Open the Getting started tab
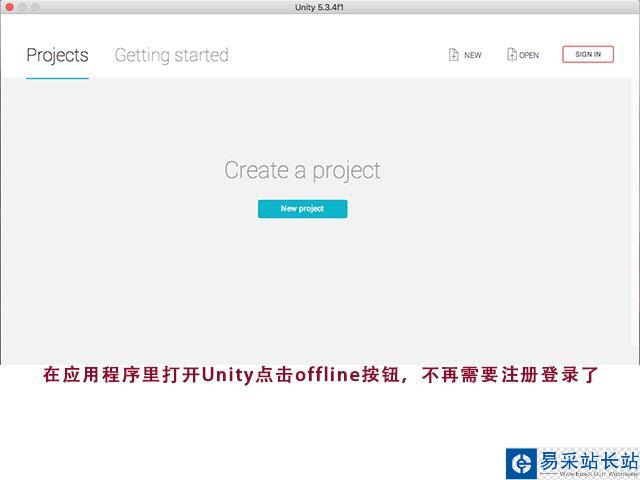The image size is (640, 480). pyautogui.click(x=171, y=56)
